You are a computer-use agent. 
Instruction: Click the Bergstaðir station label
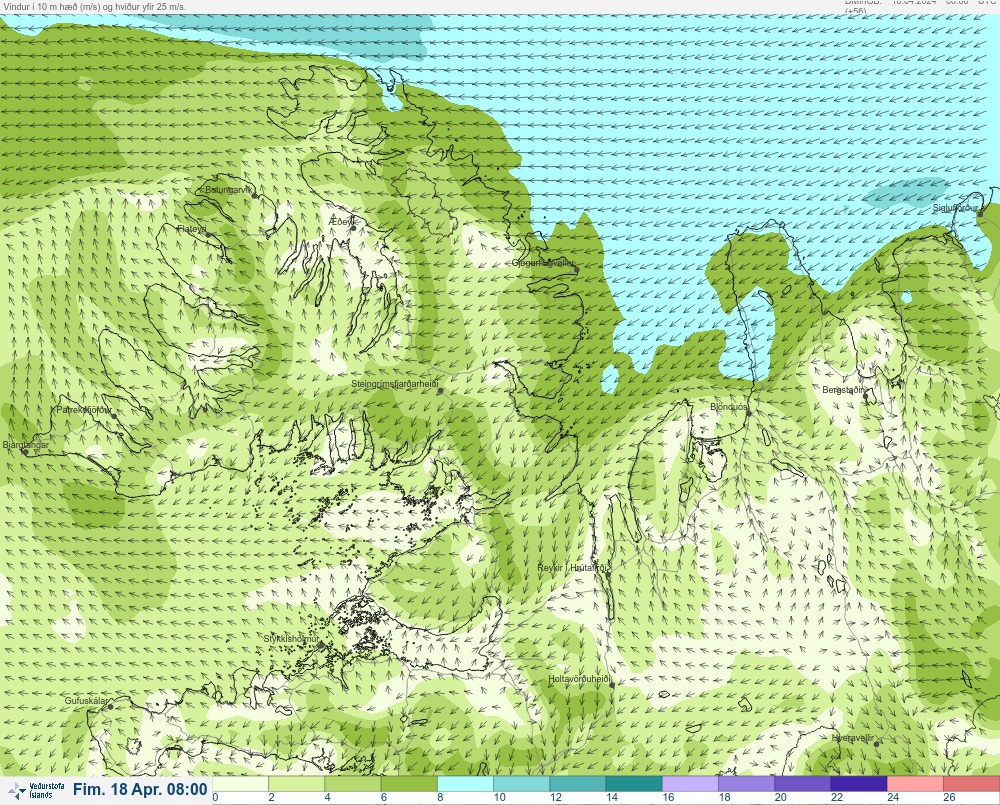[844, 390]
